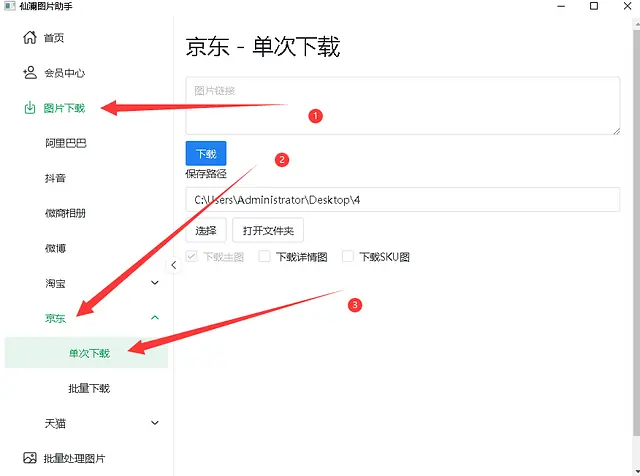
Task: Close the application window
Action: [x=628, y=6]
